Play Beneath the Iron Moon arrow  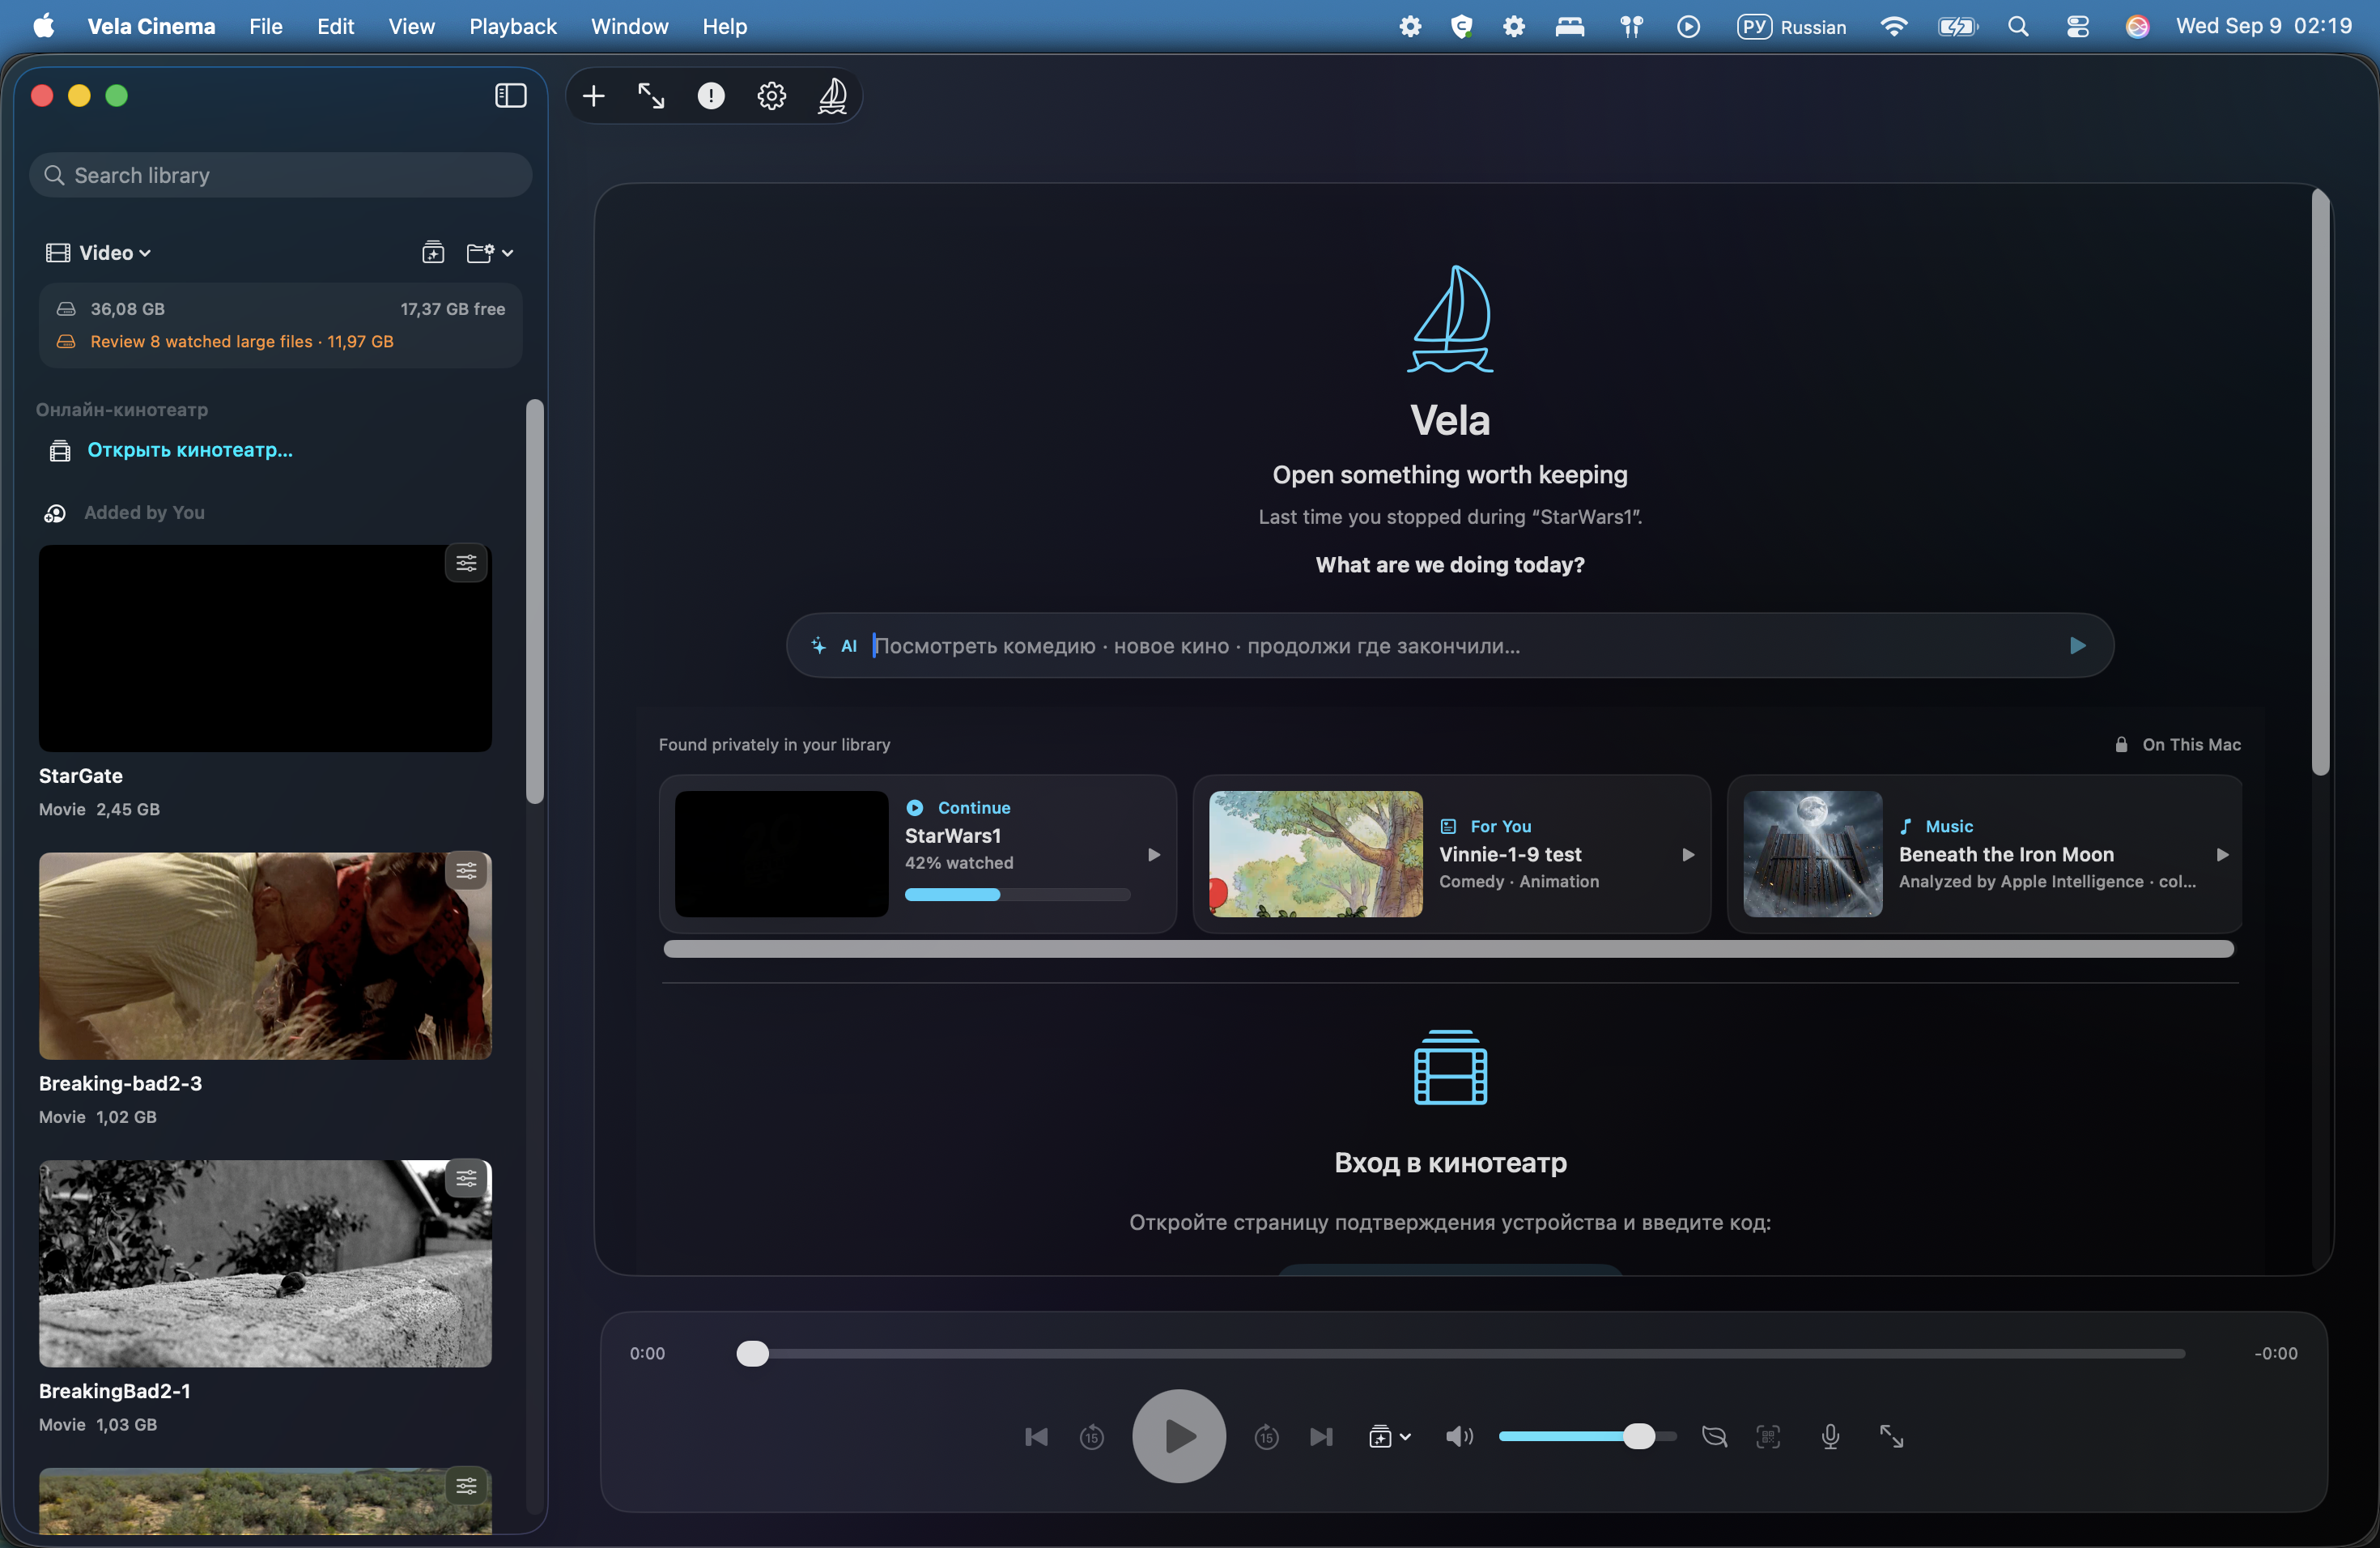click(2222, 855)
